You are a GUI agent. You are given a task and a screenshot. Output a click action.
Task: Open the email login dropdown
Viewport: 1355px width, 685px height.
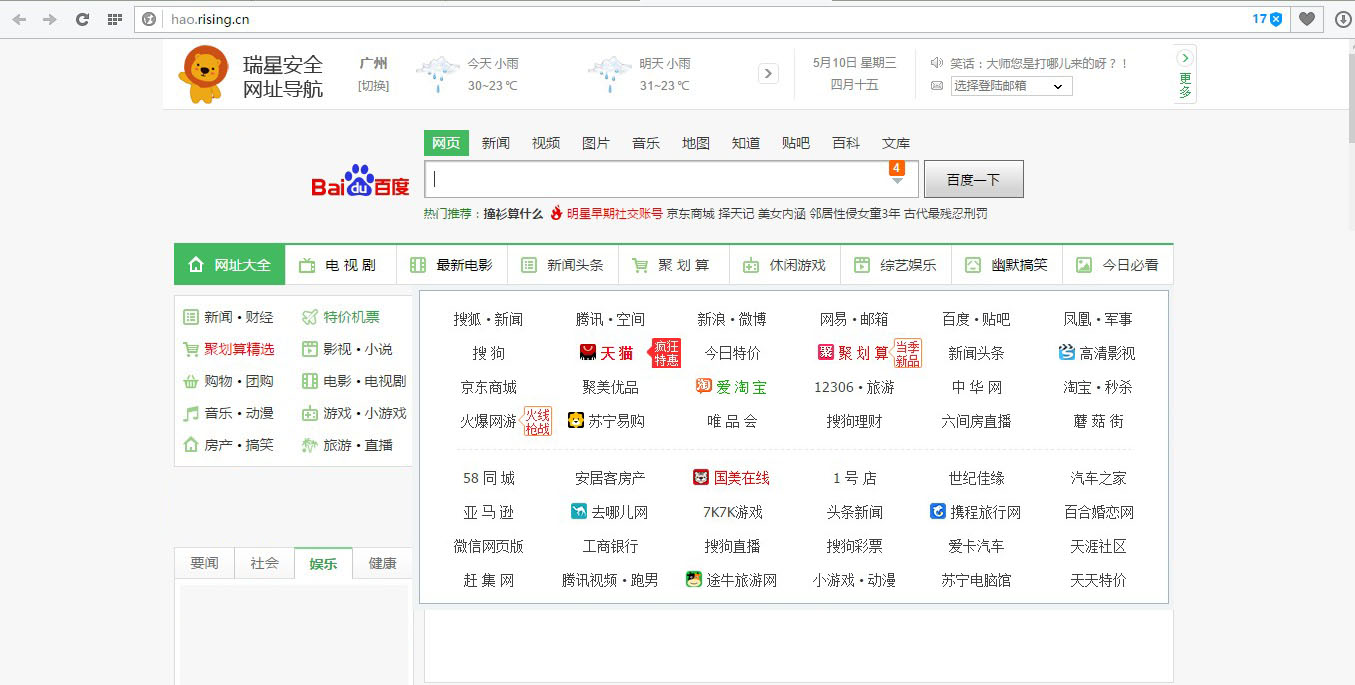[1011, 86]
